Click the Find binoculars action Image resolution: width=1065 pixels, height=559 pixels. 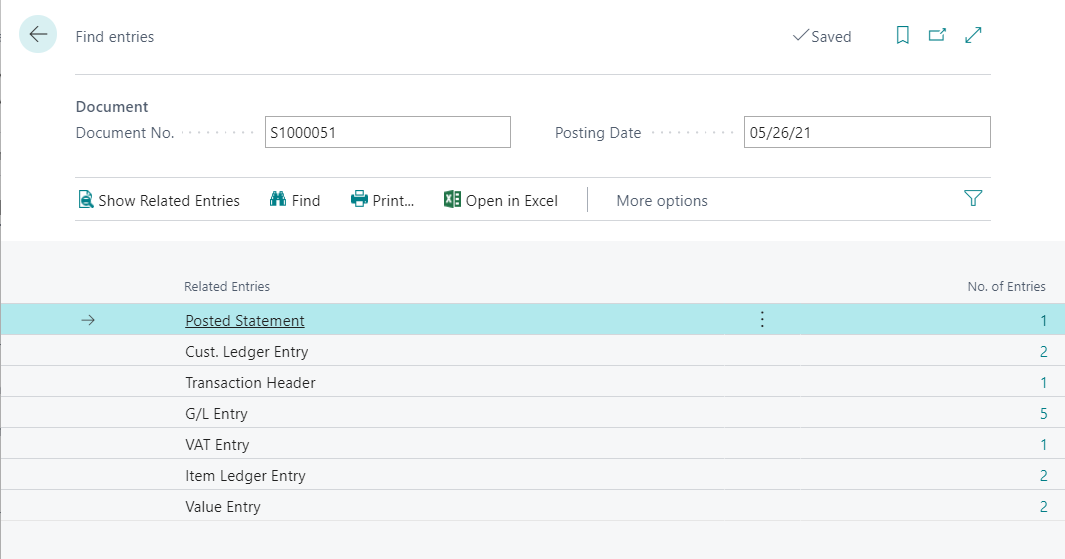click(x=295, y=200)
